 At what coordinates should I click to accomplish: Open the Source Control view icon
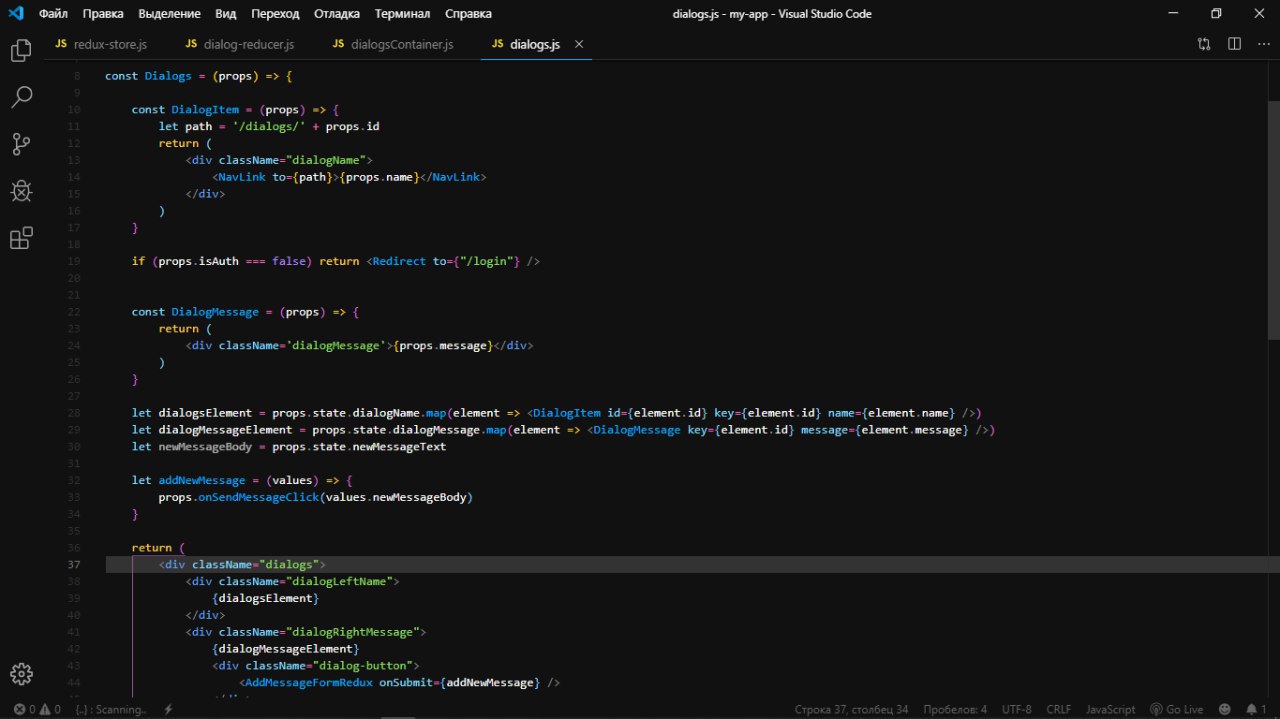tap(21, 144)
